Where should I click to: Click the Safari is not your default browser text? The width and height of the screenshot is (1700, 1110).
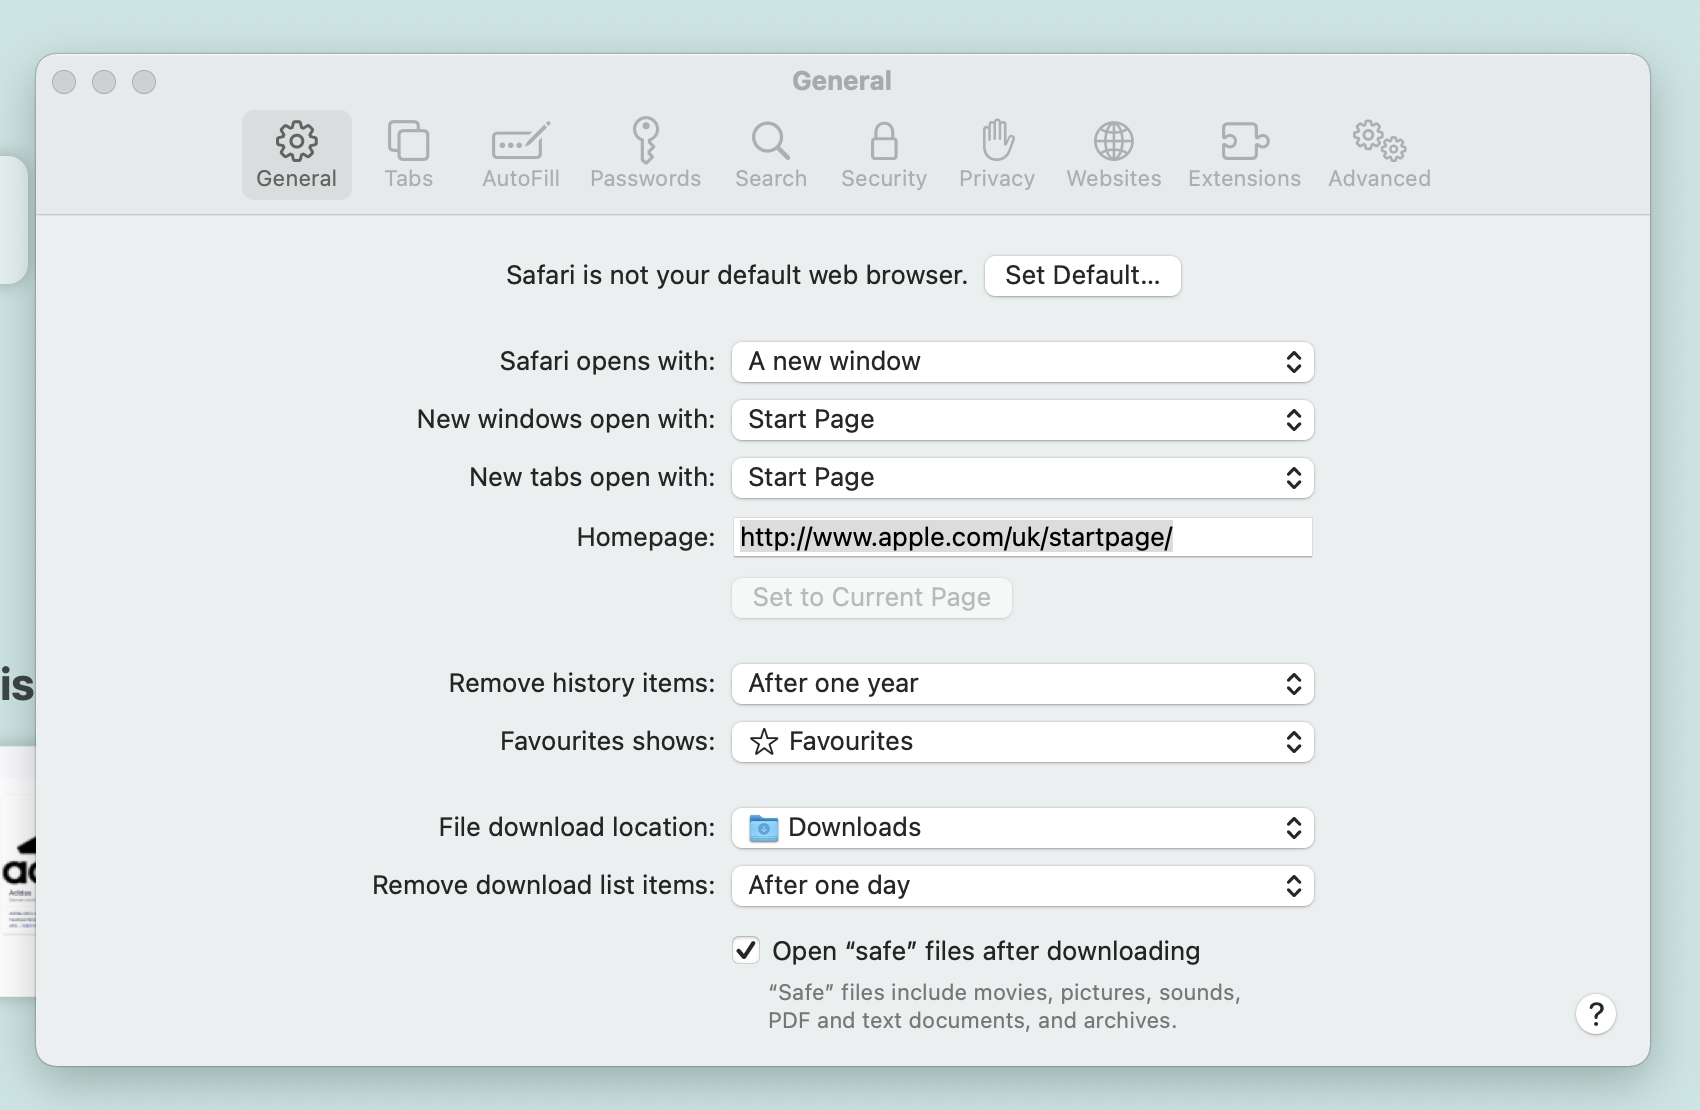coord(737,275)
